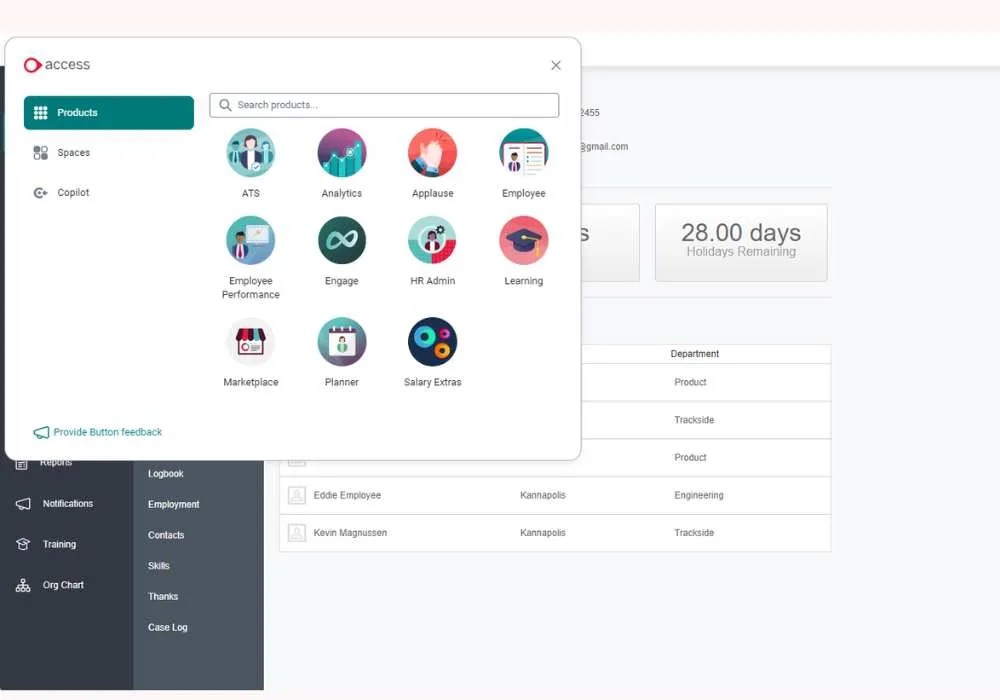The width and height of the screenshot is (1000, 700).
Task: Click Eddie Employee's avatar placeholder
Action: (x=297, y=495)
